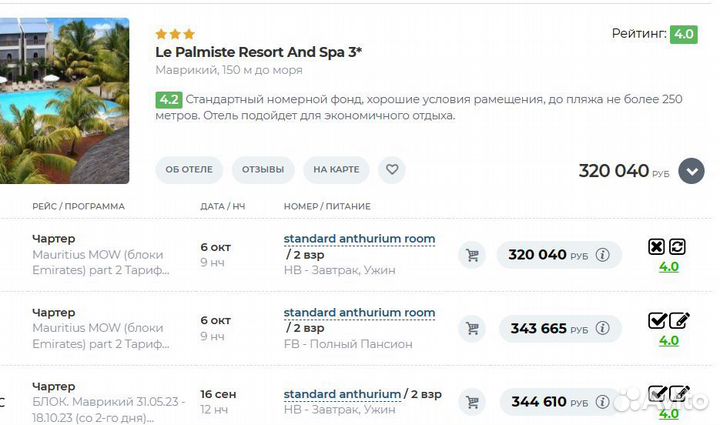Show price info for 320 040 руб row
The width and height of the screenshot is (720, 425).
point(603,255)
